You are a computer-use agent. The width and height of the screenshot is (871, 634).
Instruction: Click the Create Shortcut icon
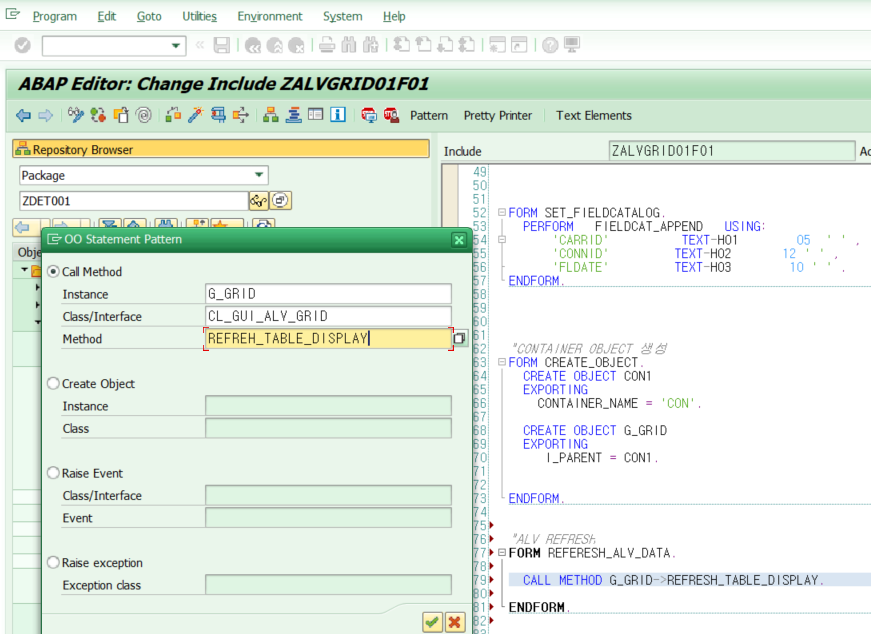pos(519,45)
